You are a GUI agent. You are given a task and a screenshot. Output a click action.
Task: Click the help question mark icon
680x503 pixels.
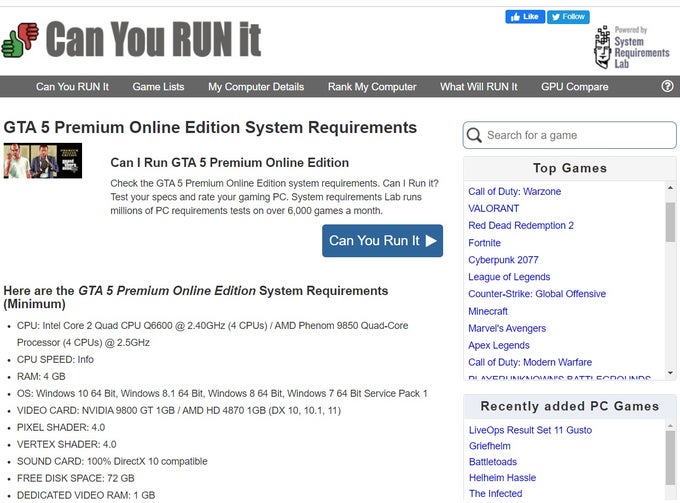point(668,87)
